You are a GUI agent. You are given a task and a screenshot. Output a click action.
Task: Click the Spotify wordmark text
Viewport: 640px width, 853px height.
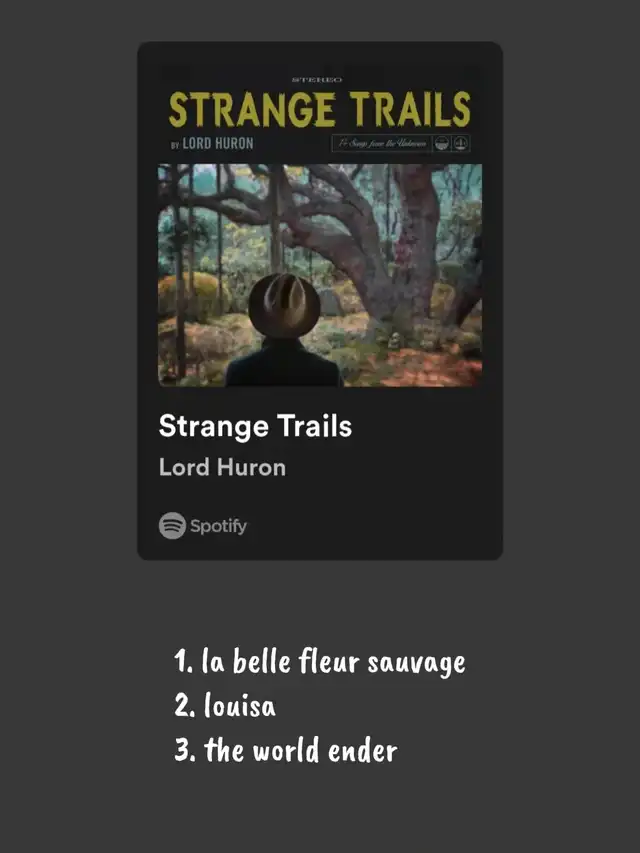coord(218,526)
